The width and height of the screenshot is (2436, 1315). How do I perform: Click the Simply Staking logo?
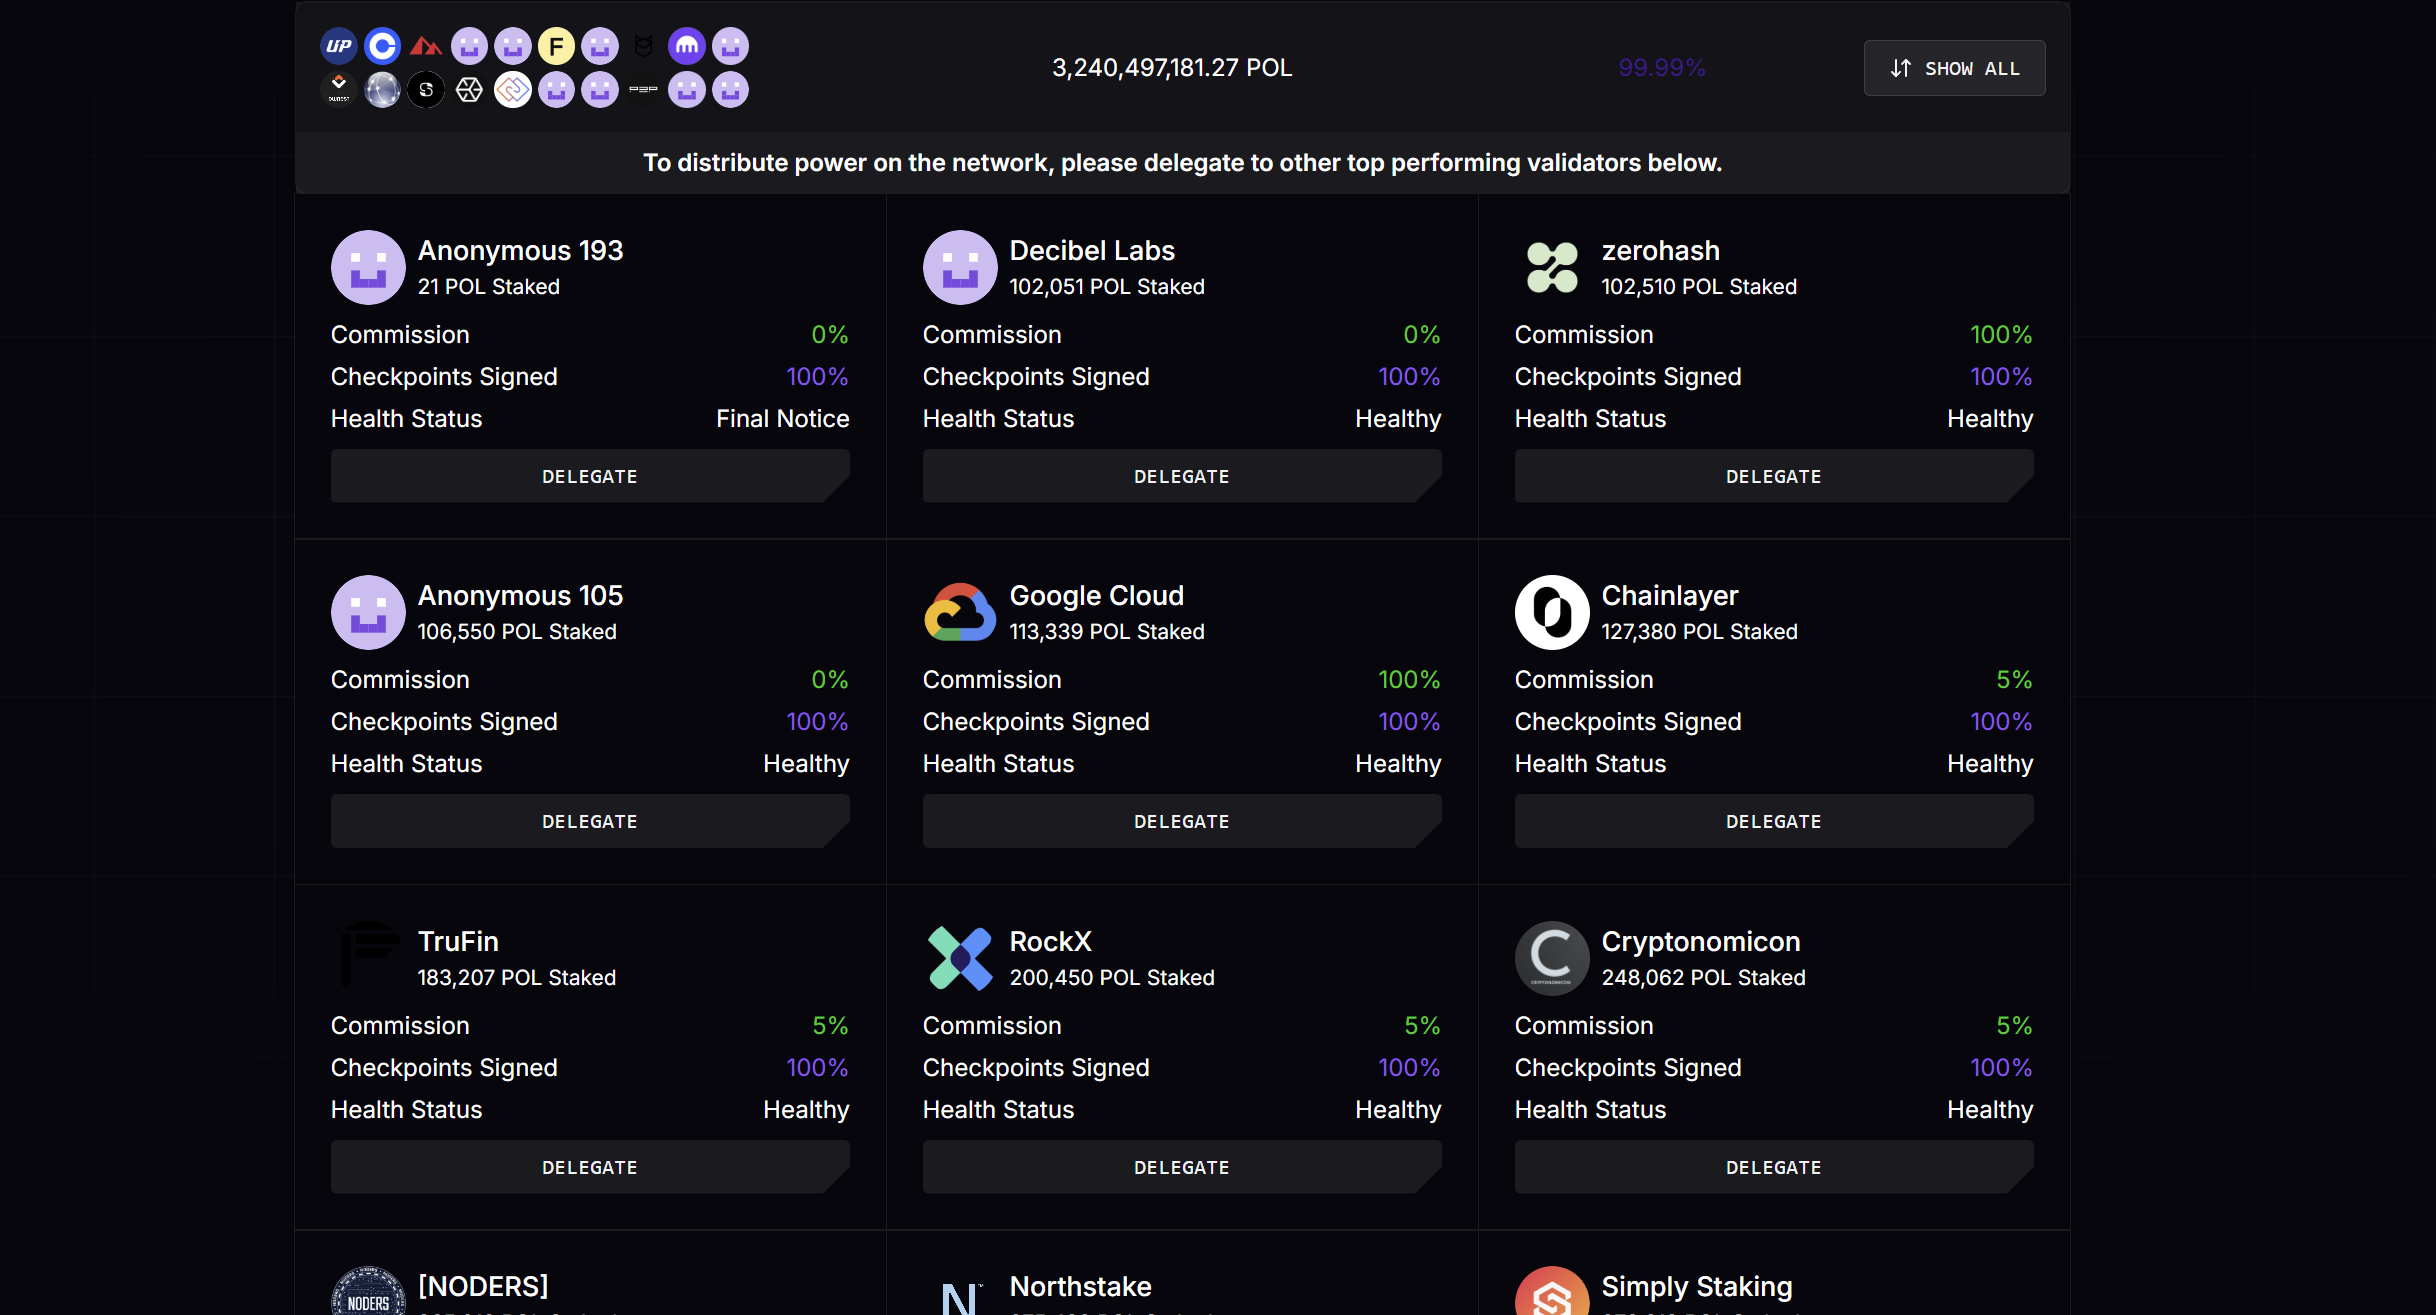coord(1552,1291)
